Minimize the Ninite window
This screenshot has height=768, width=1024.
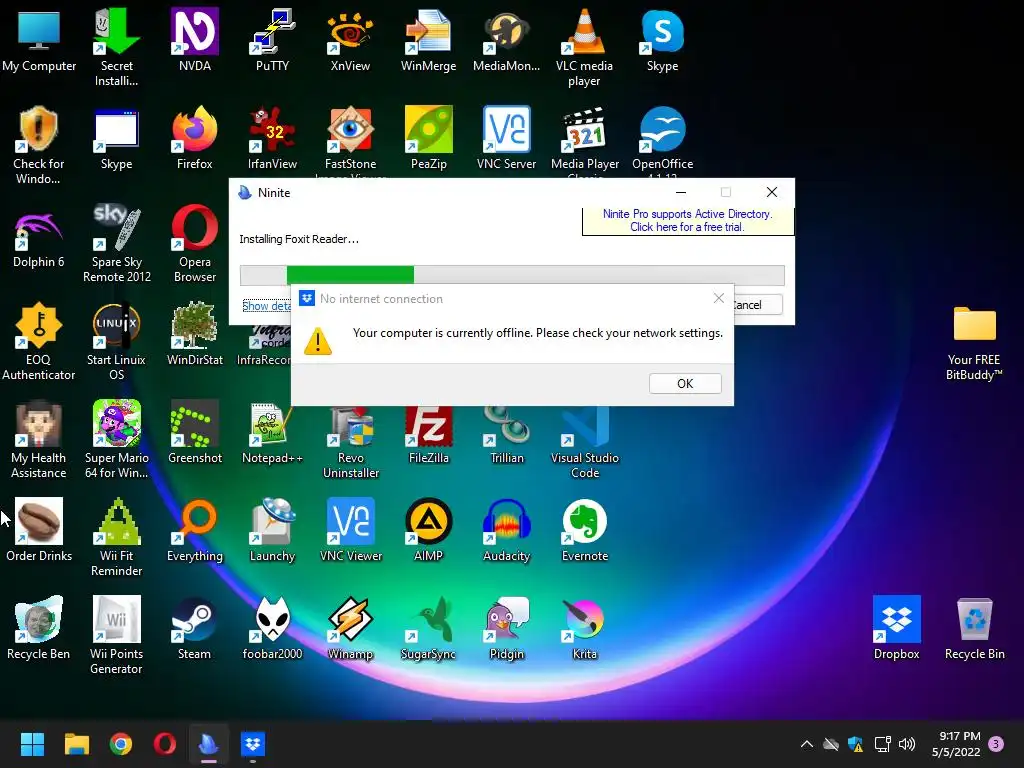(680, 192)
